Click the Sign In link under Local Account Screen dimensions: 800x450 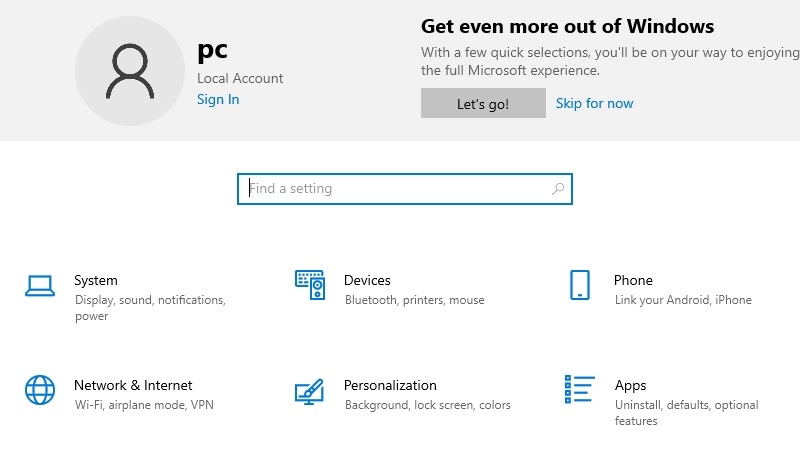(x=218, y=99)
